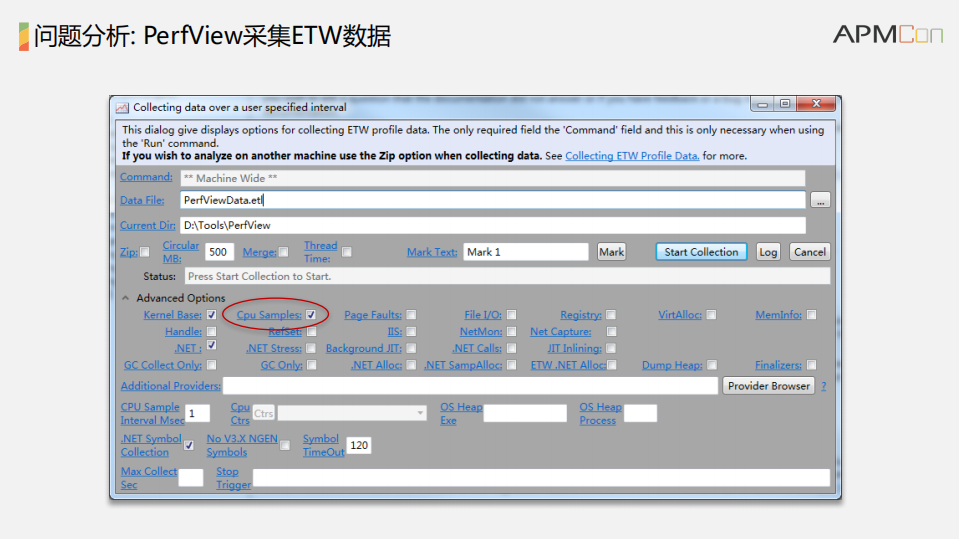This screenshot has width=959, height=539.
Task: Open Collecting ETW Profile Data link
Action: (632, 156)
